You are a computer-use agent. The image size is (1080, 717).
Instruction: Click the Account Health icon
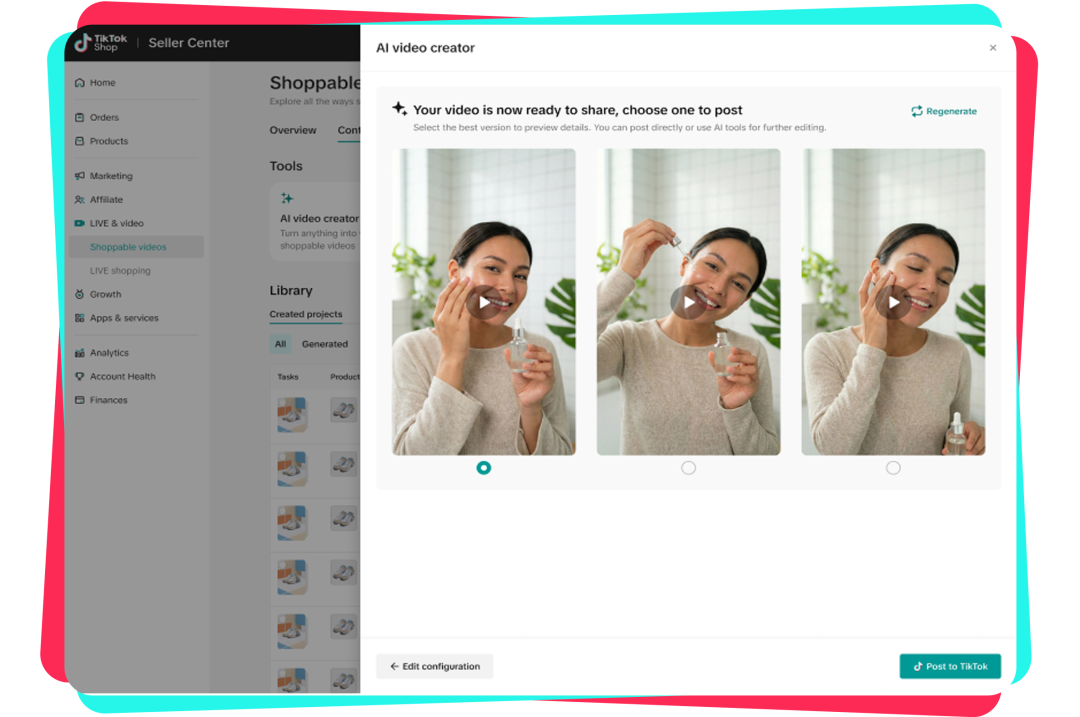[78, 376]
